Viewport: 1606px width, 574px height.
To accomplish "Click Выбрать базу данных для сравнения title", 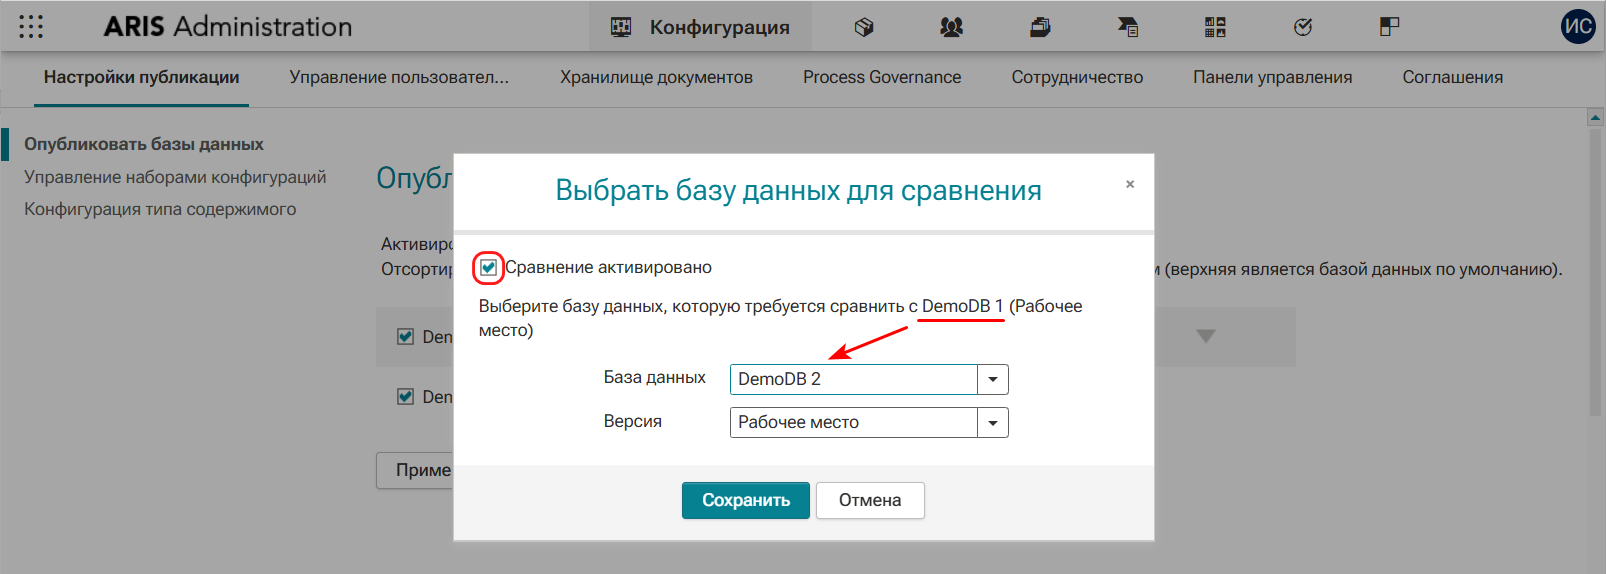I will pos(798,190).
